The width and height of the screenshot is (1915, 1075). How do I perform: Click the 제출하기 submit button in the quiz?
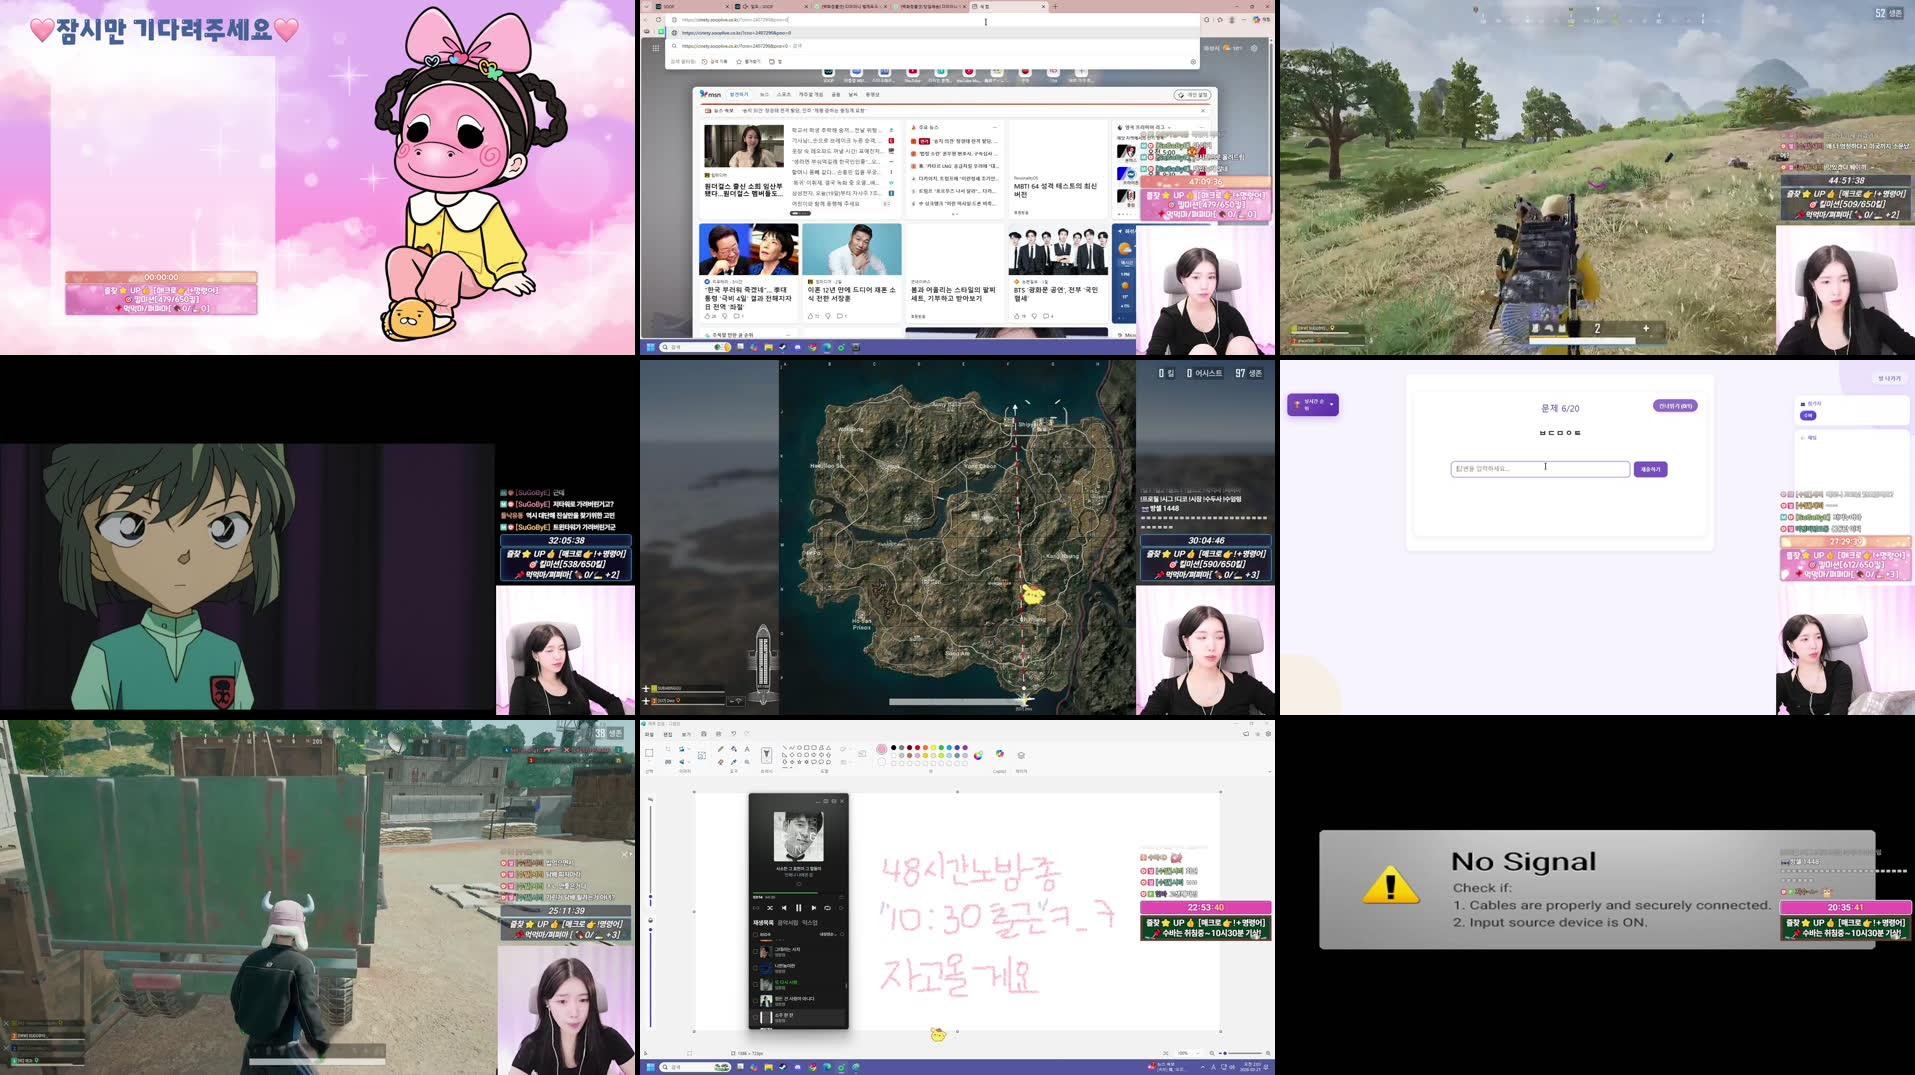pos(1649,469)
